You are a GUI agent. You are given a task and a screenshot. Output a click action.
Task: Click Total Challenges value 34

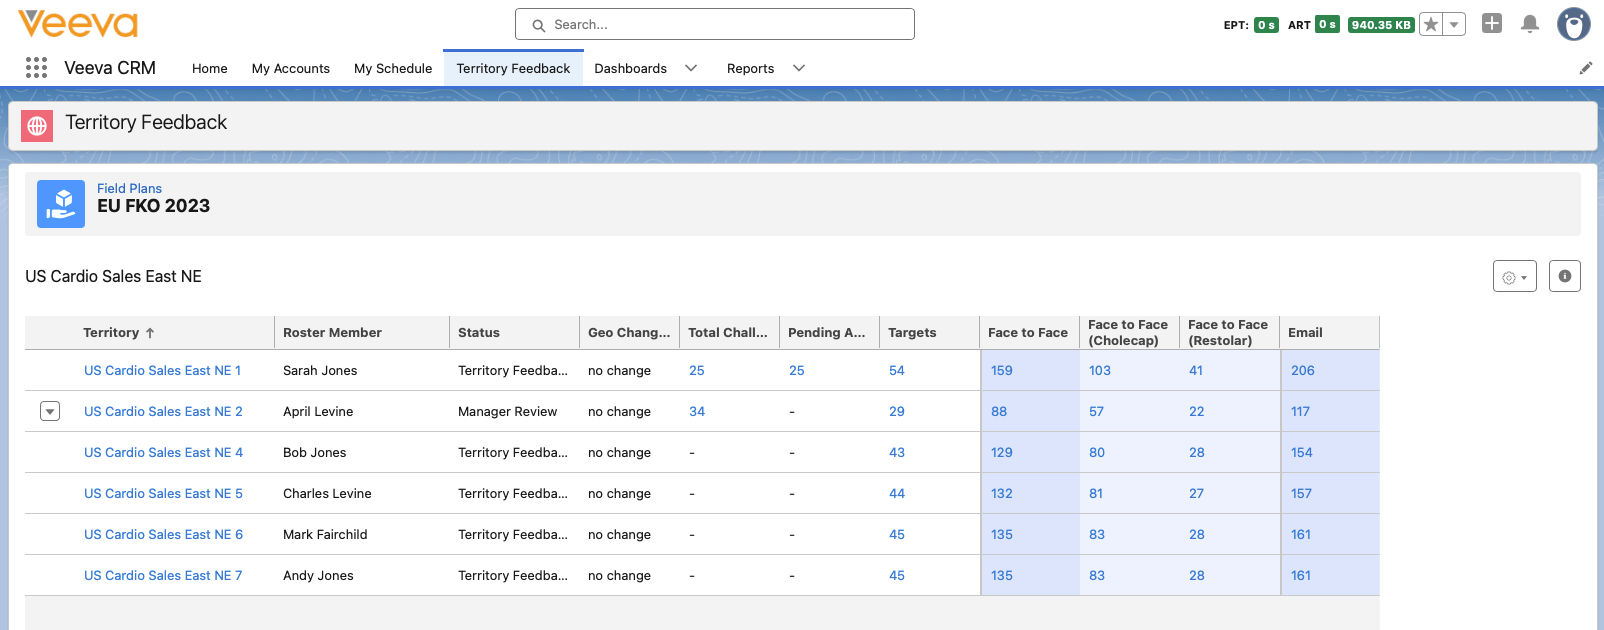point(697,411)
